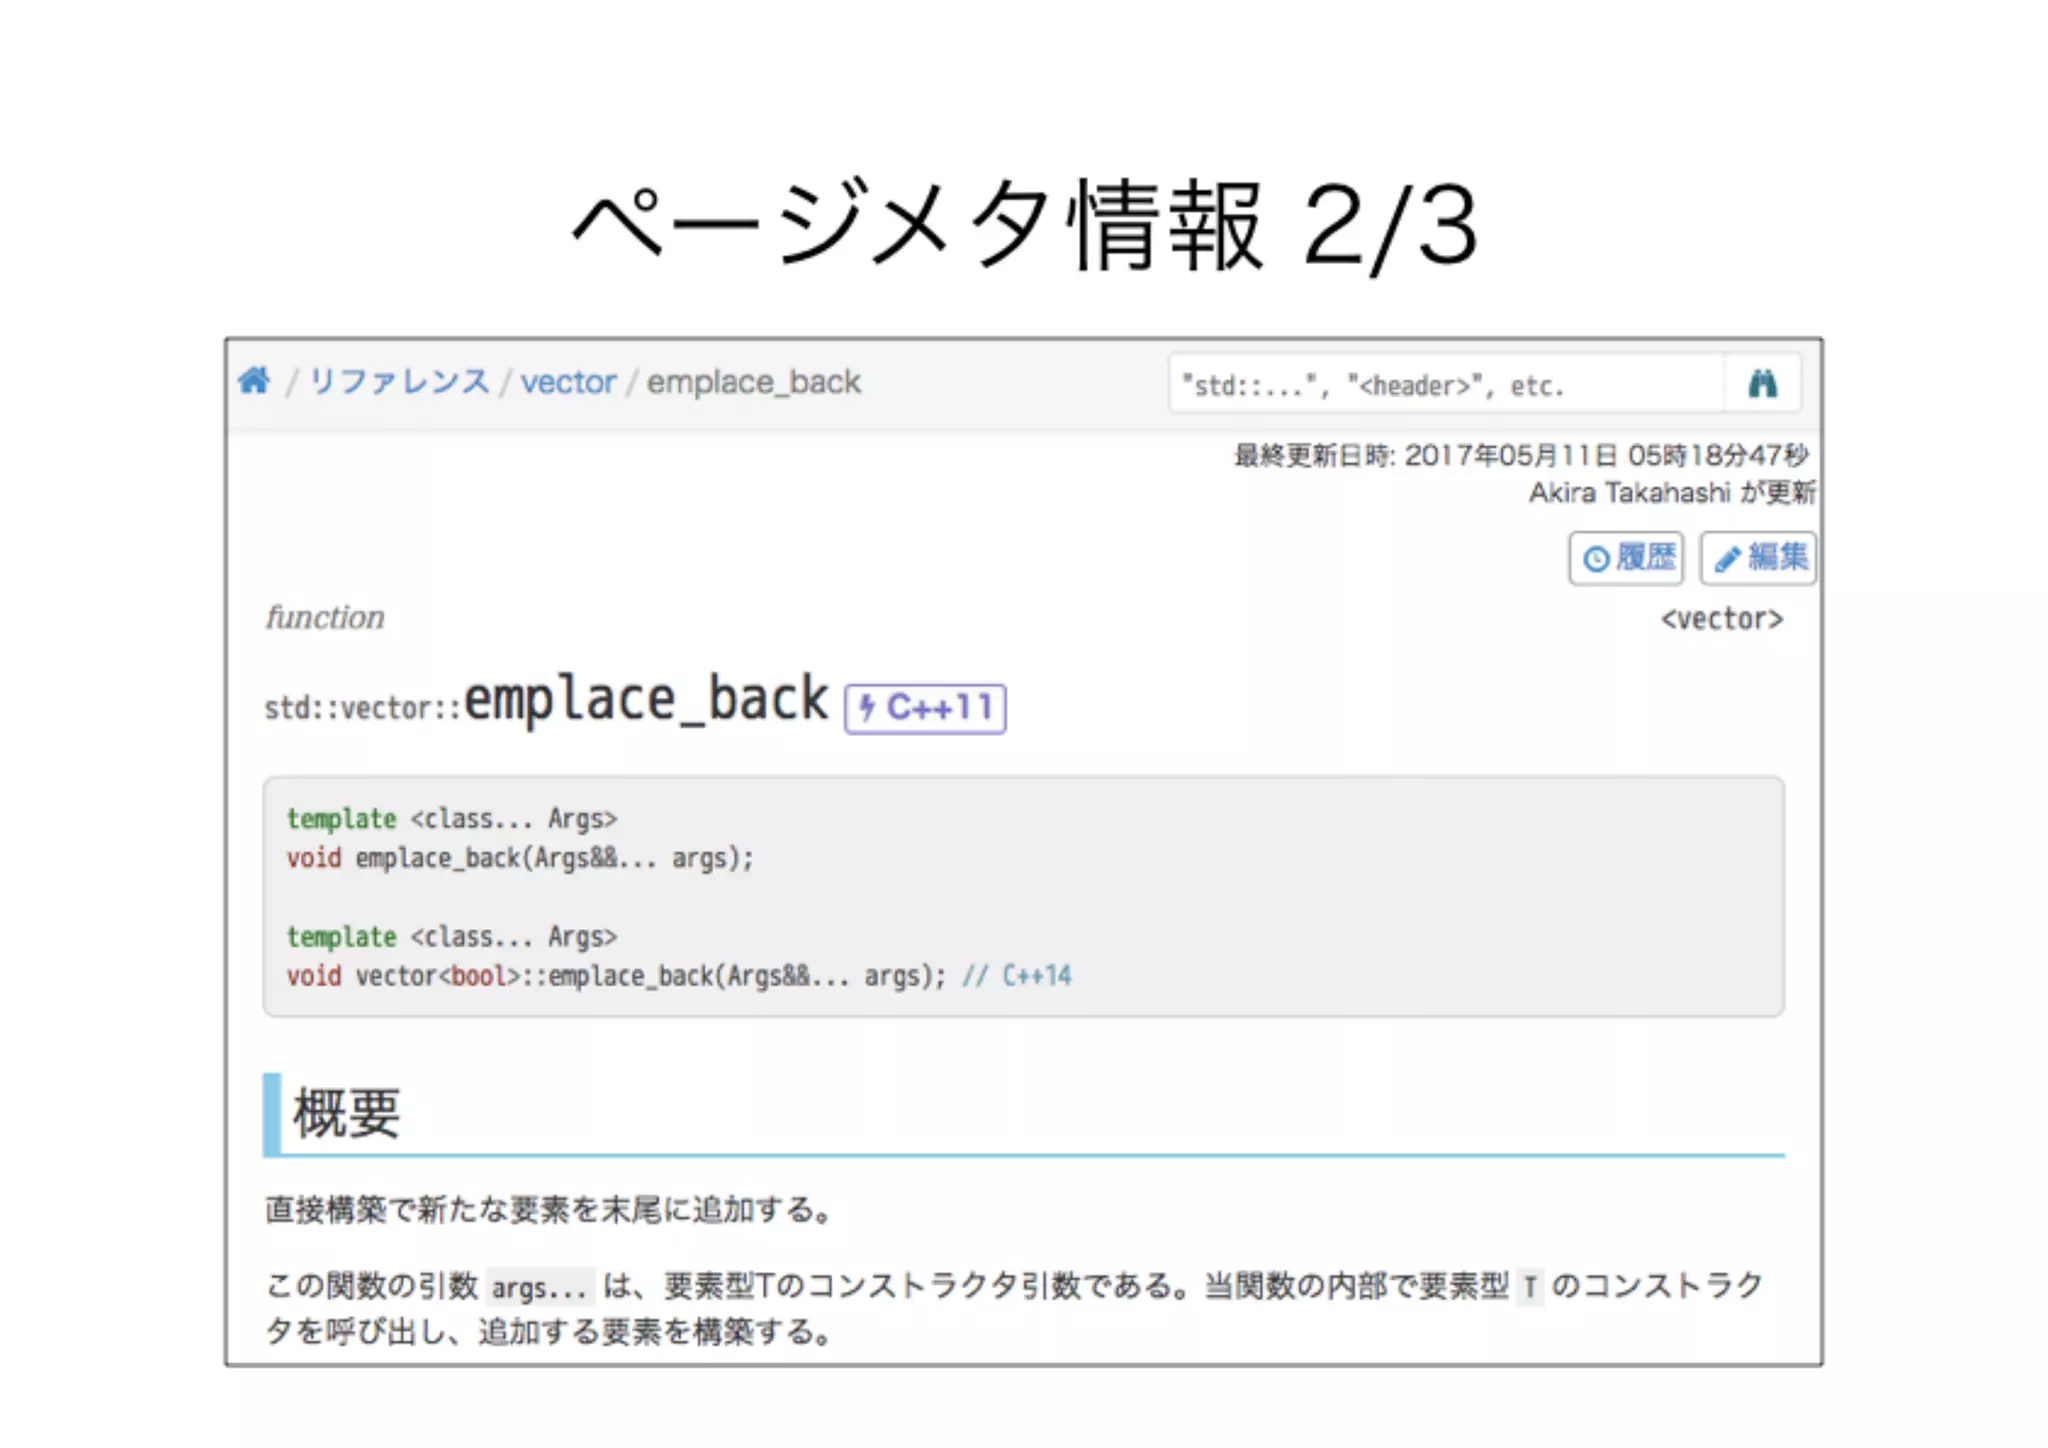
Task: Click the C++11 version badge
Action: 925,708
